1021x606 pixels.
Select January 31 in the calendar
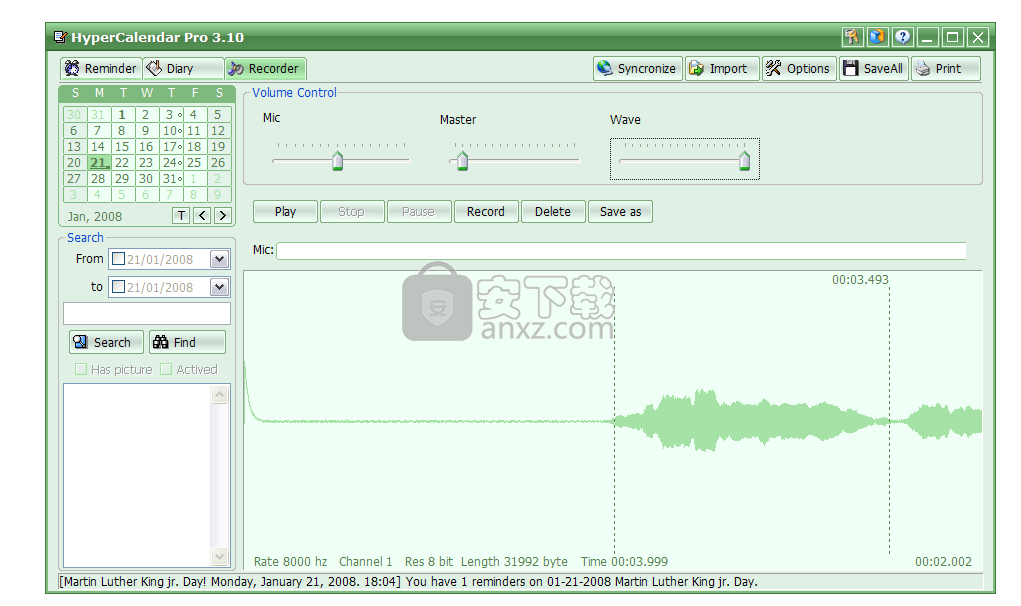pyautogui.click(x=171, y=178)
